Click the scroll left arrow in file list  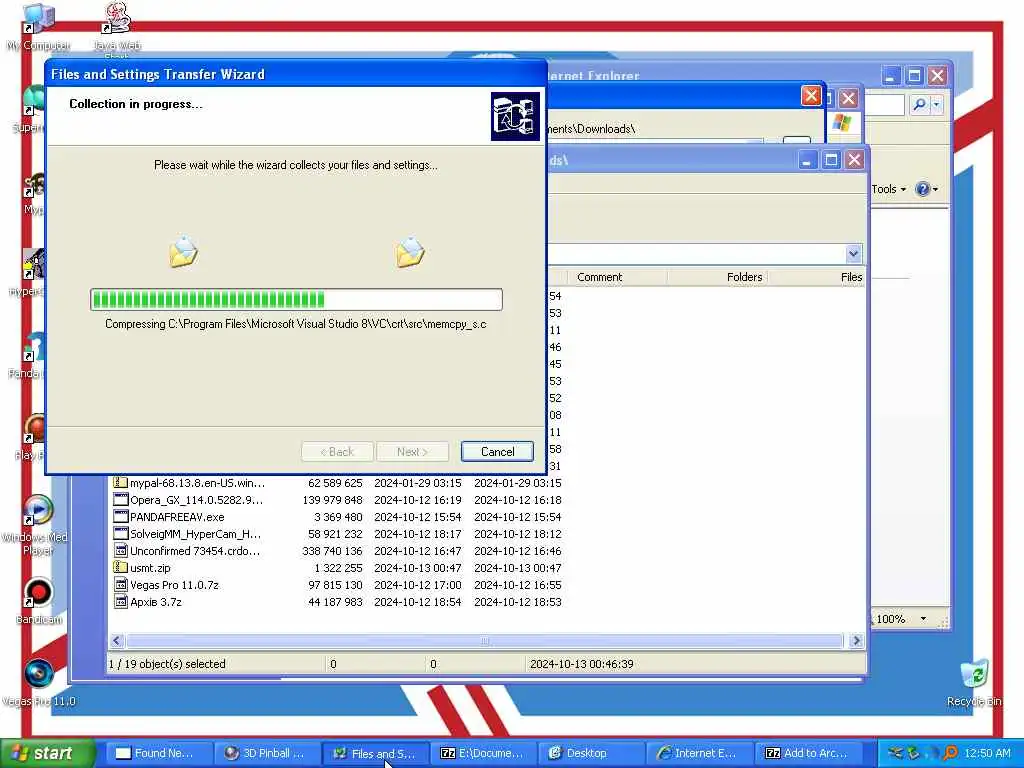coord(117,641)
